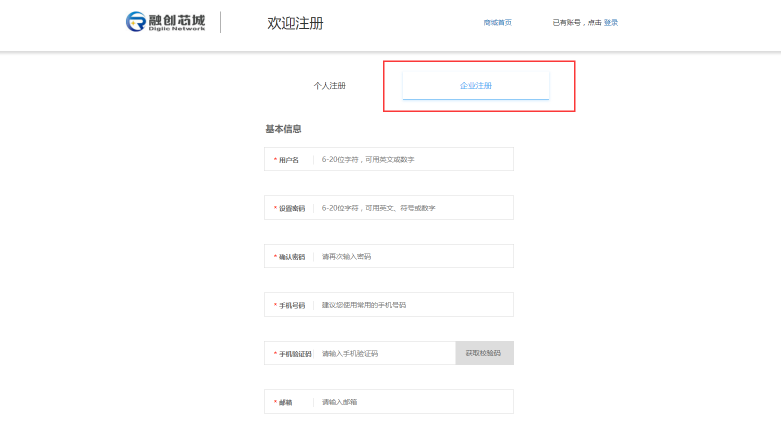Click the 设置密码 field label
781x424 pixels.
point(291,208)
